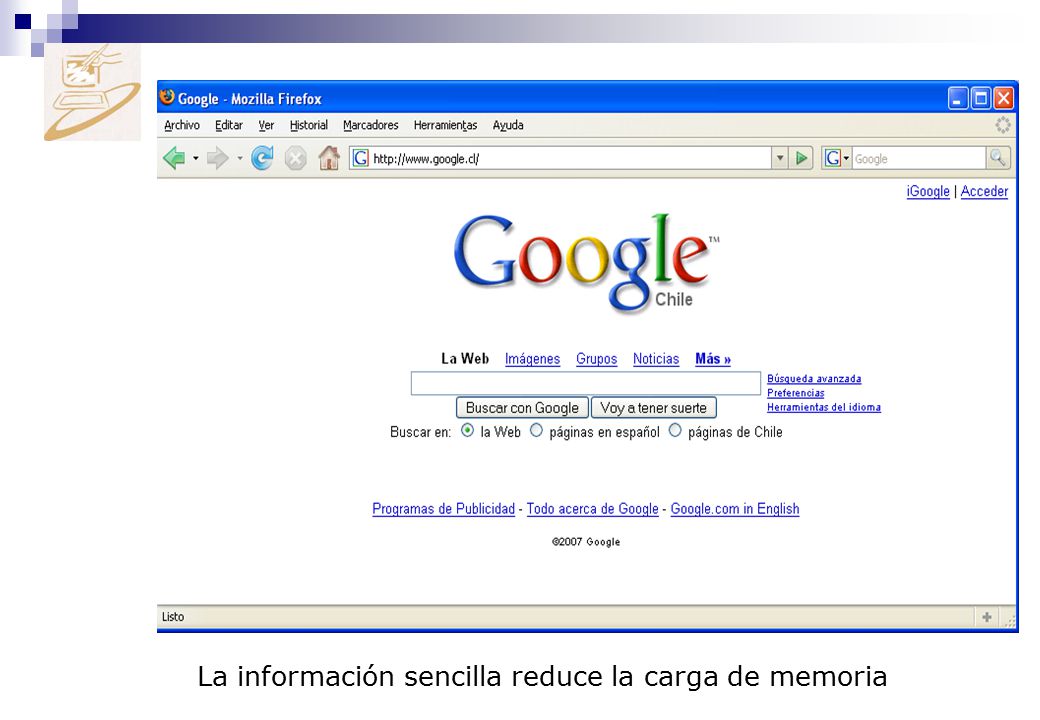The width and height of the screenshot is (1040, 720).
Task: Reload the page with the refresh icon
Action: 262,158
